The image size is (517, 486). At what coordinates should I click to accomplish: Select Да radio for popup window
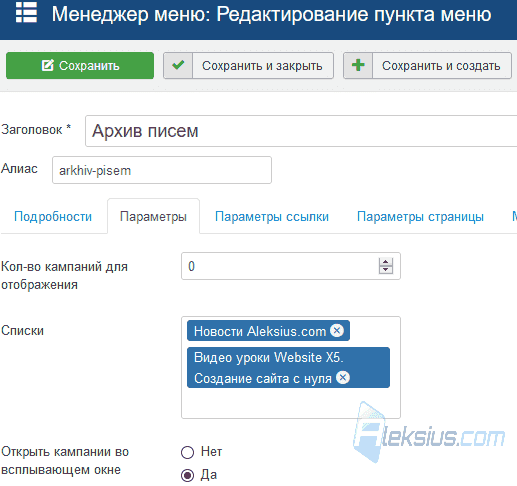click(x=187, y=475)
